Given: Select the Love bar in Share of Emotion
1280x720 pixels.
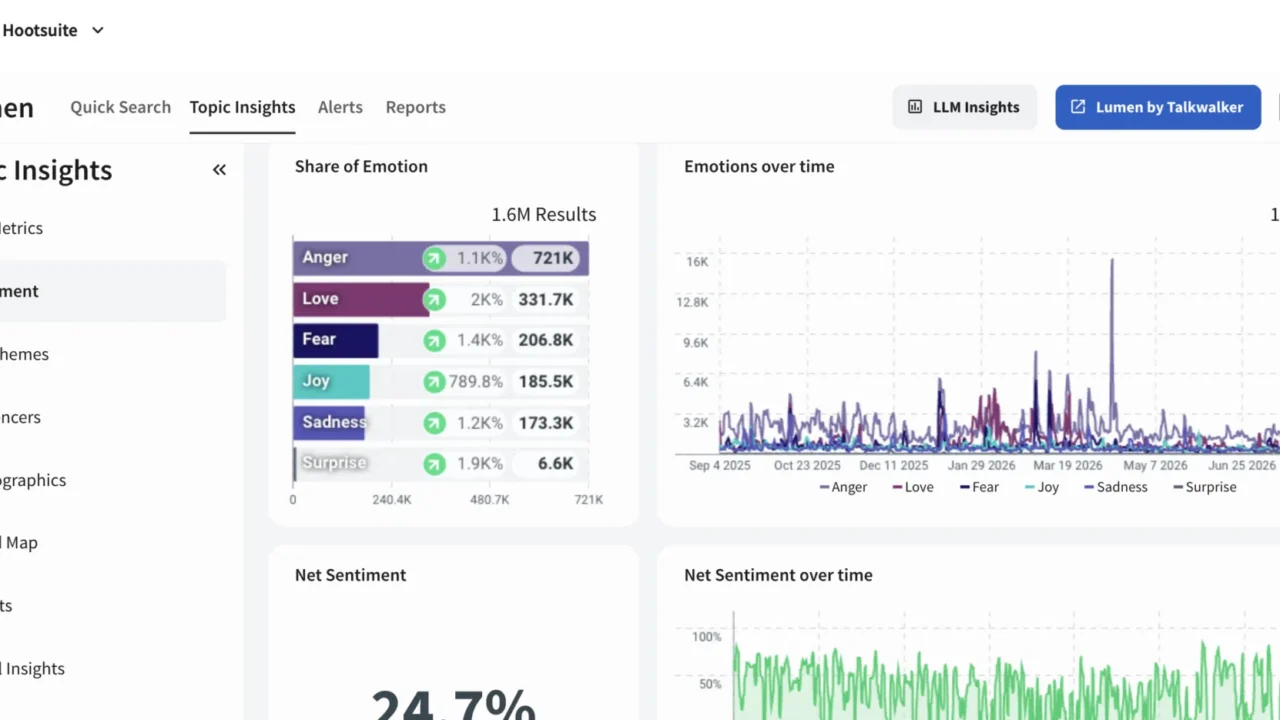Looking at the screenshot, I should click(x=361, y=299).
